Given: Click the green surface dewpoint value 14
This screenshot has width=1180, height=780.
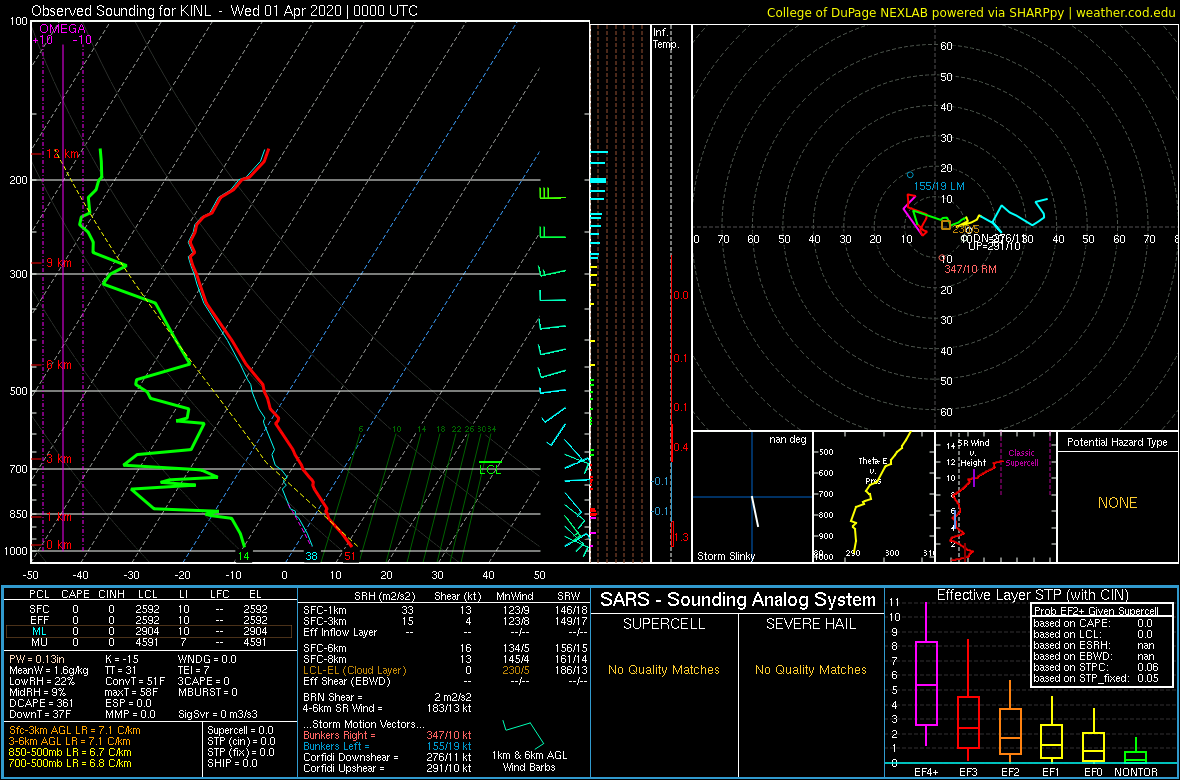Looking at the screenshot, I should [x=243, y=556].
